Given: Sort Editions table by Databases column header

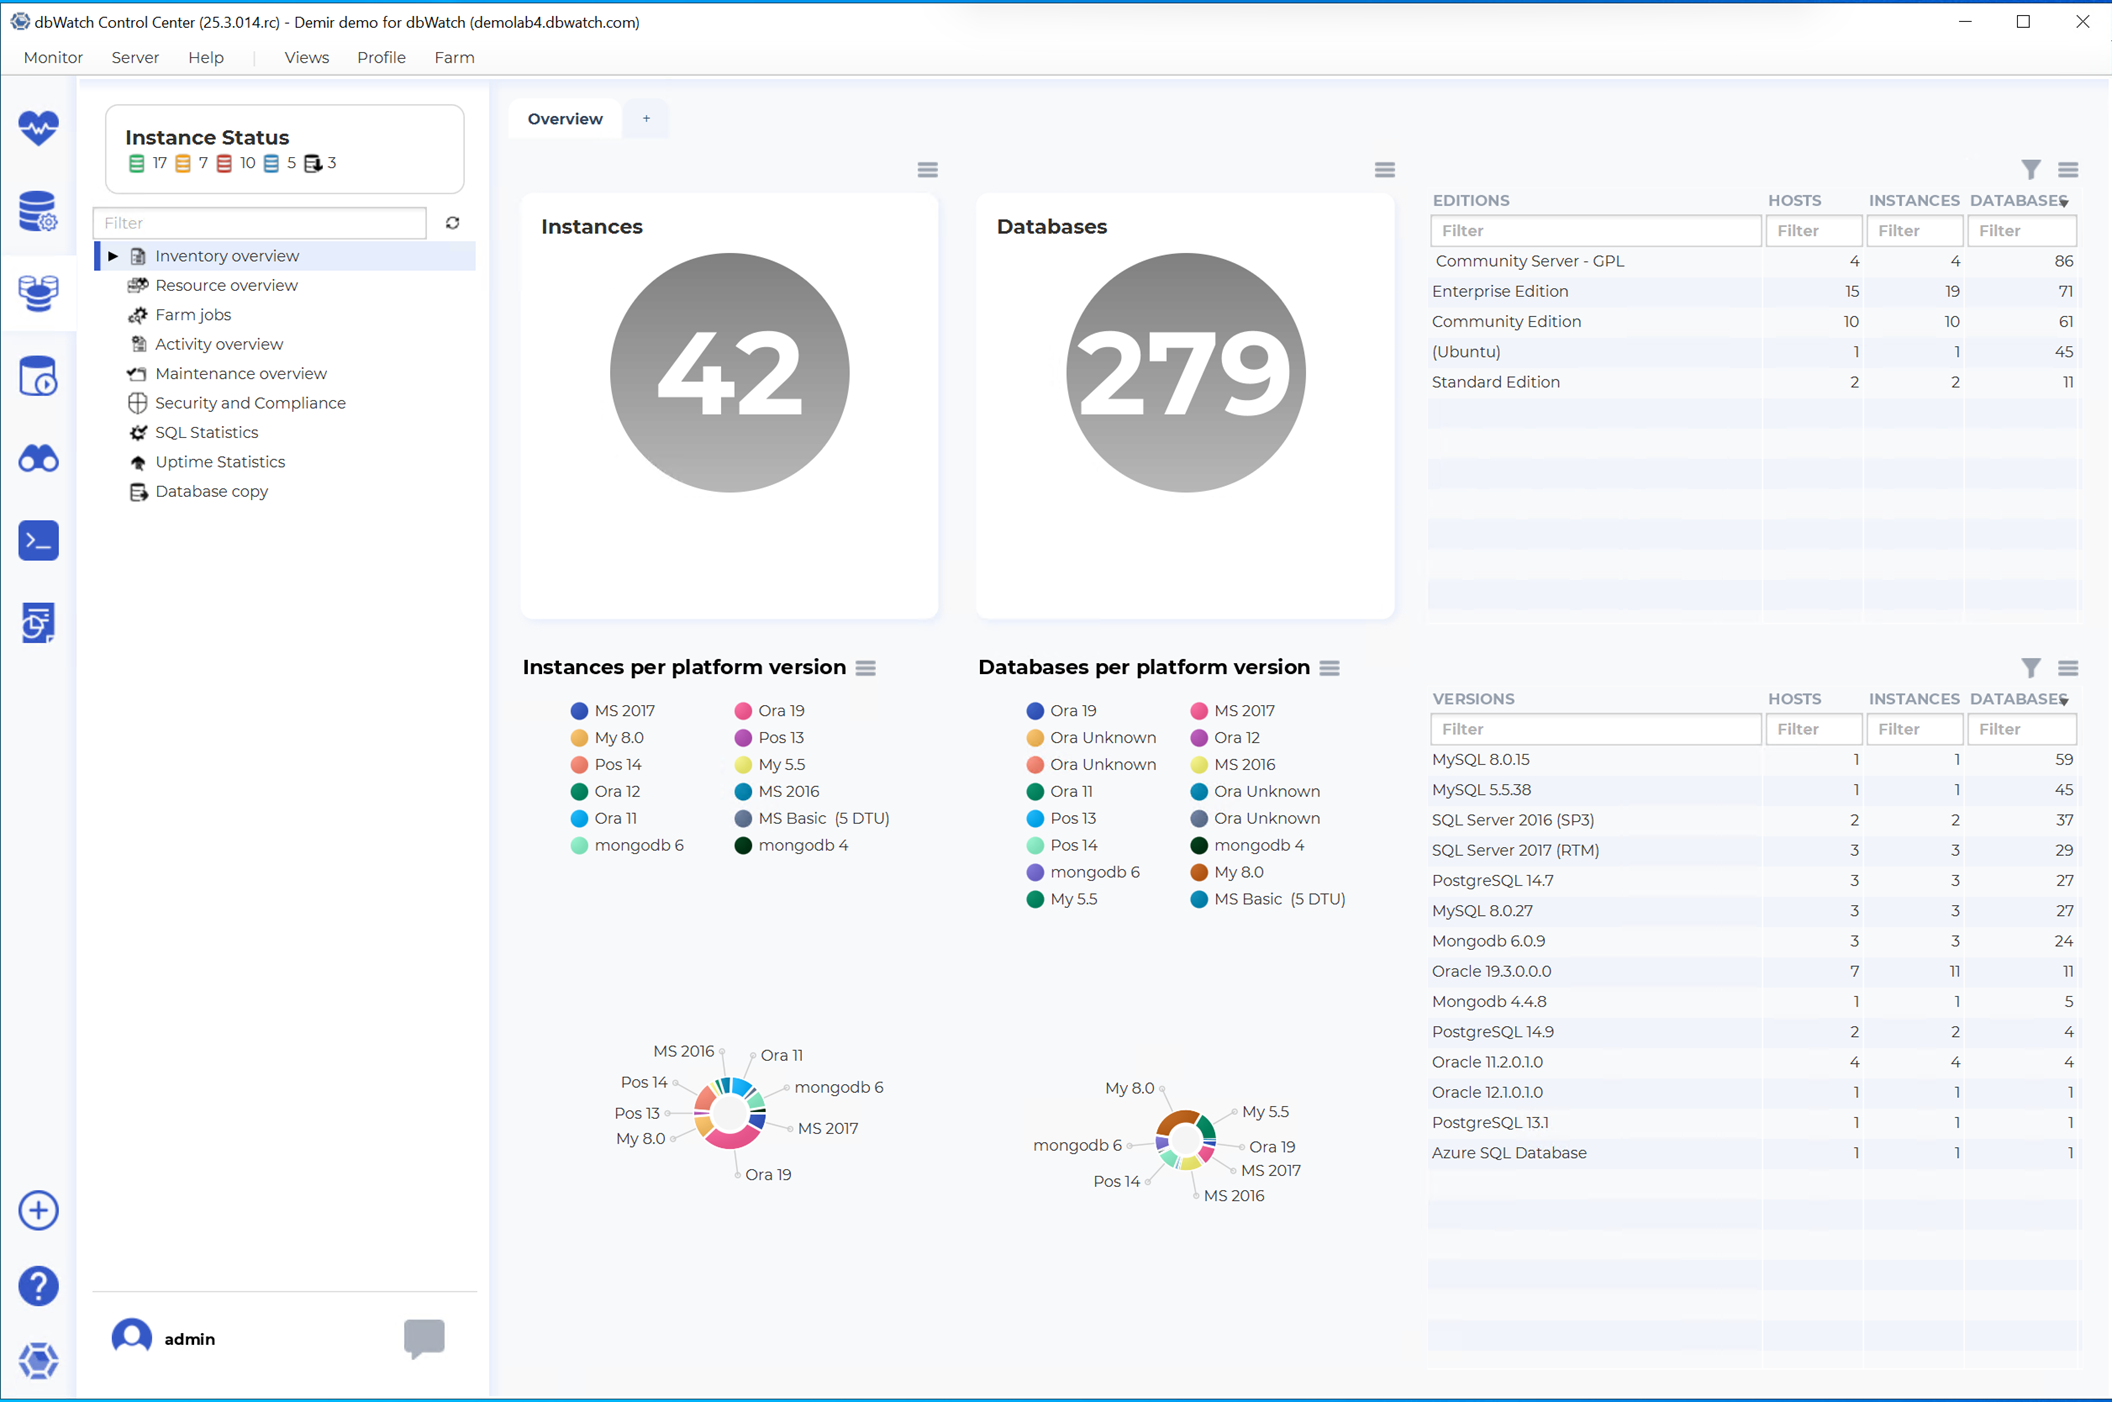Looking at the screenshot, I should 2016,200.
